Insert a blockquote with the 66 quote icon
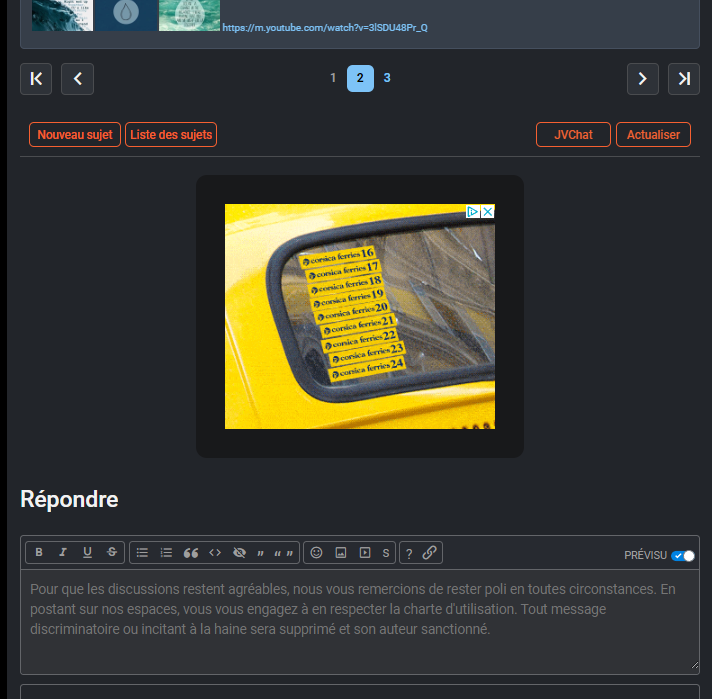This screenshot has width=712, height=699. [x=191, y=552]
